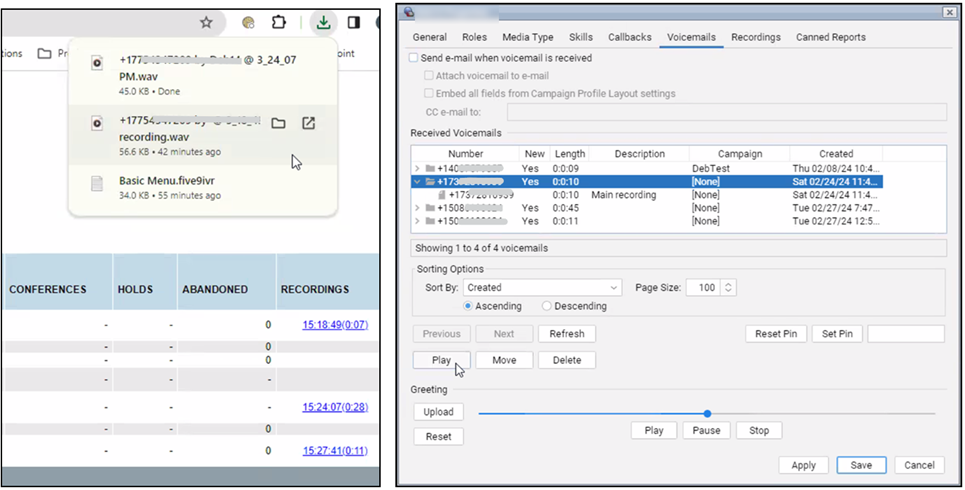Click the Apply button
Image resolution: width=965 pixels, height=490 pixels.
coord(803,465)
